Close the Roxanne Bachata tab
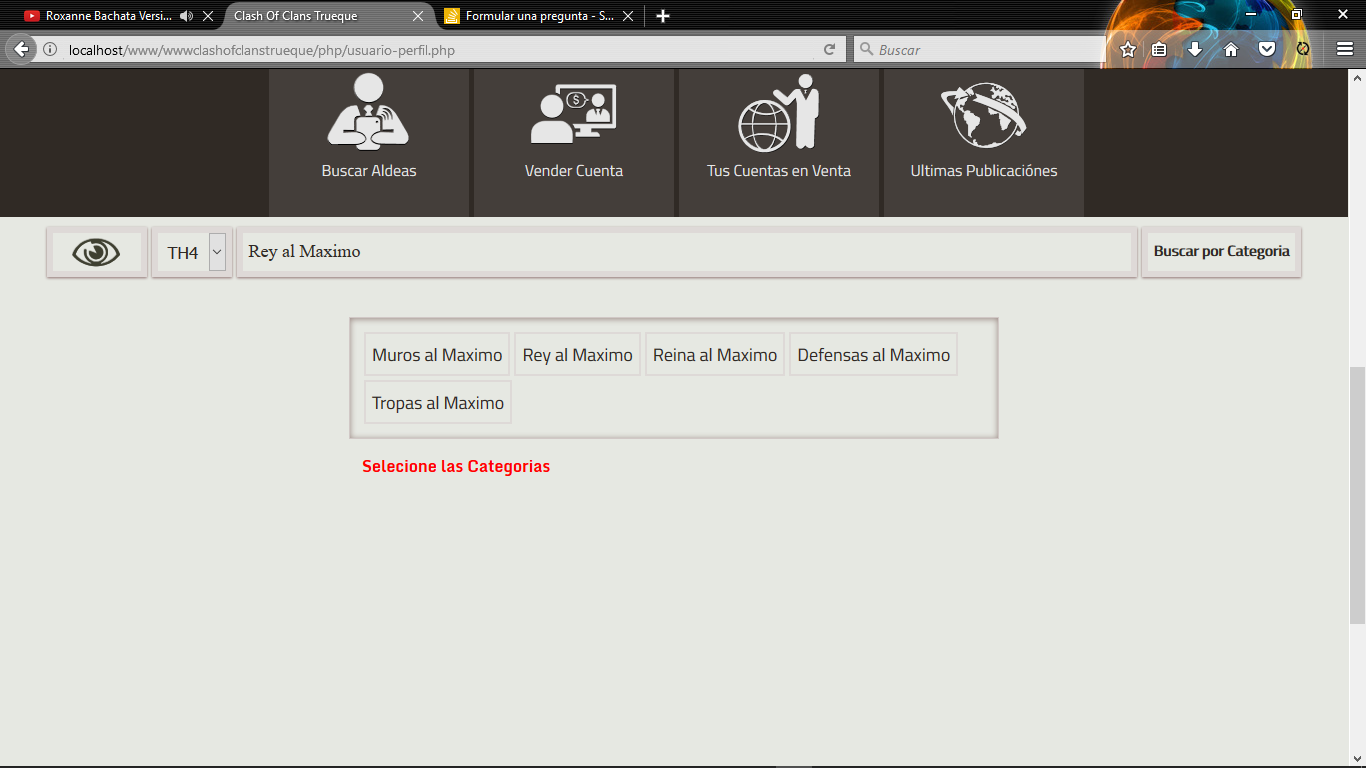 (x=208, y=16)
